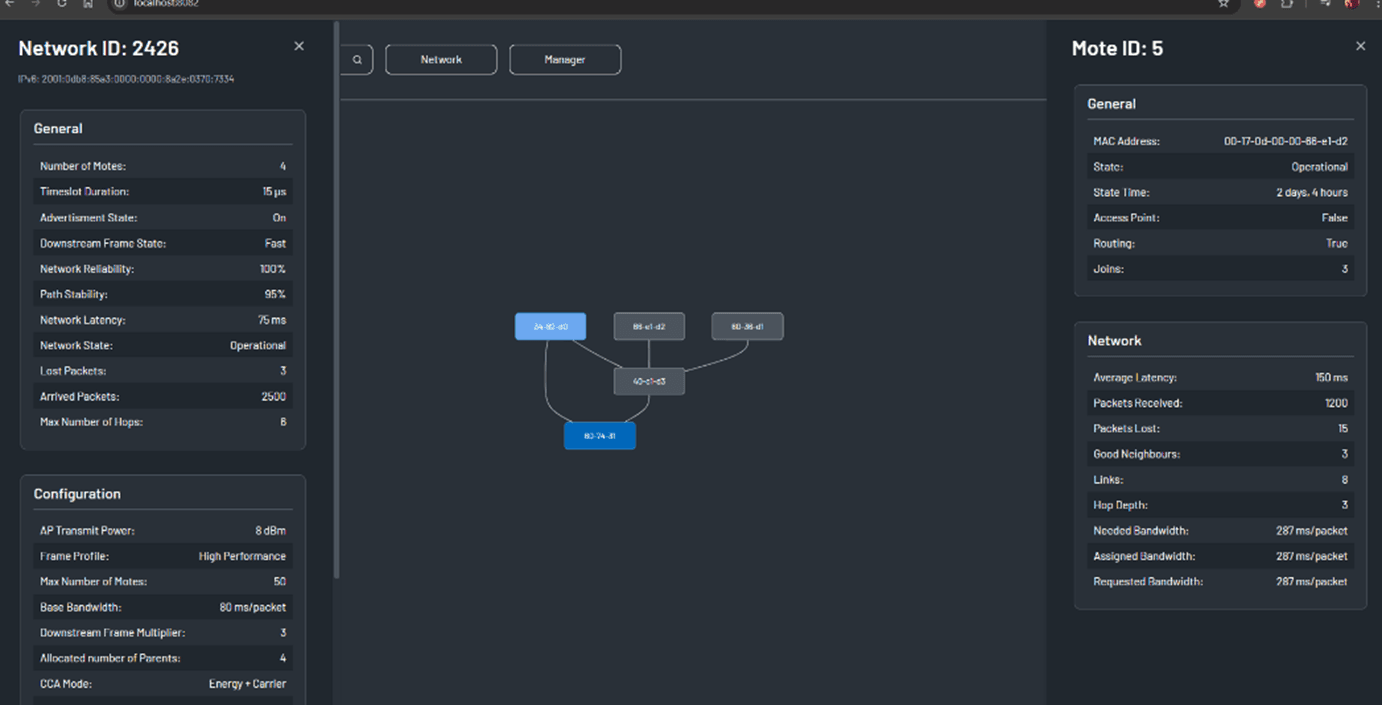Click the Packets Received row
Screen dimensions: 1382x705
1220,404
